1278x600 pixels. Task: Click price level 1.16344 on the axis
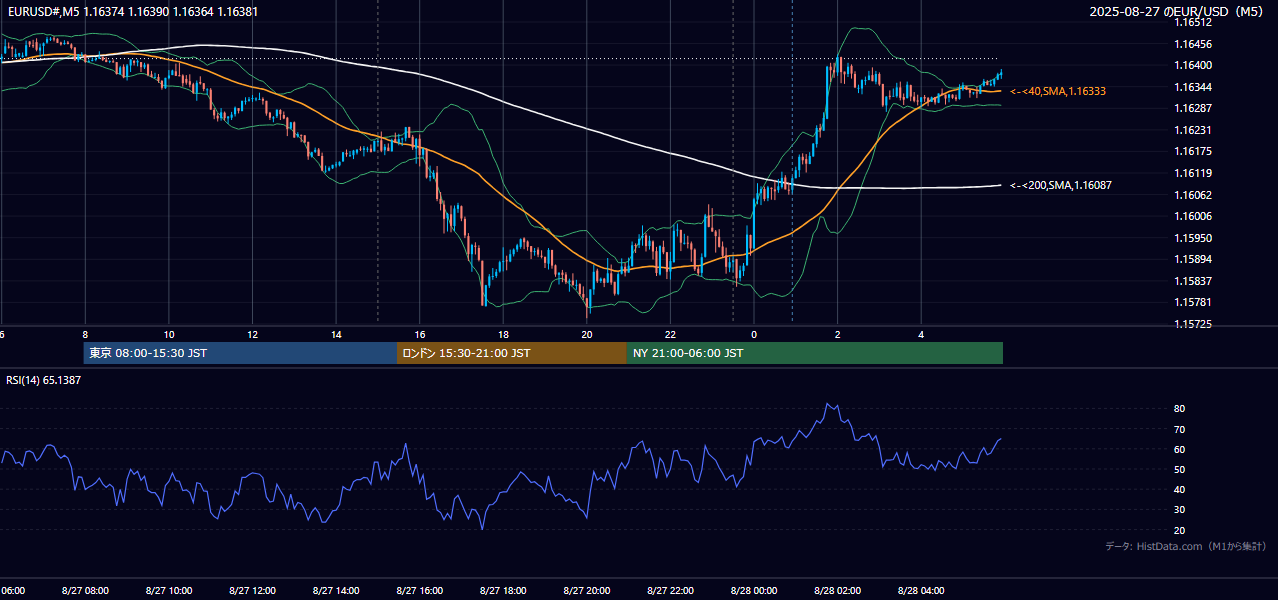(x=1195, y=87)
